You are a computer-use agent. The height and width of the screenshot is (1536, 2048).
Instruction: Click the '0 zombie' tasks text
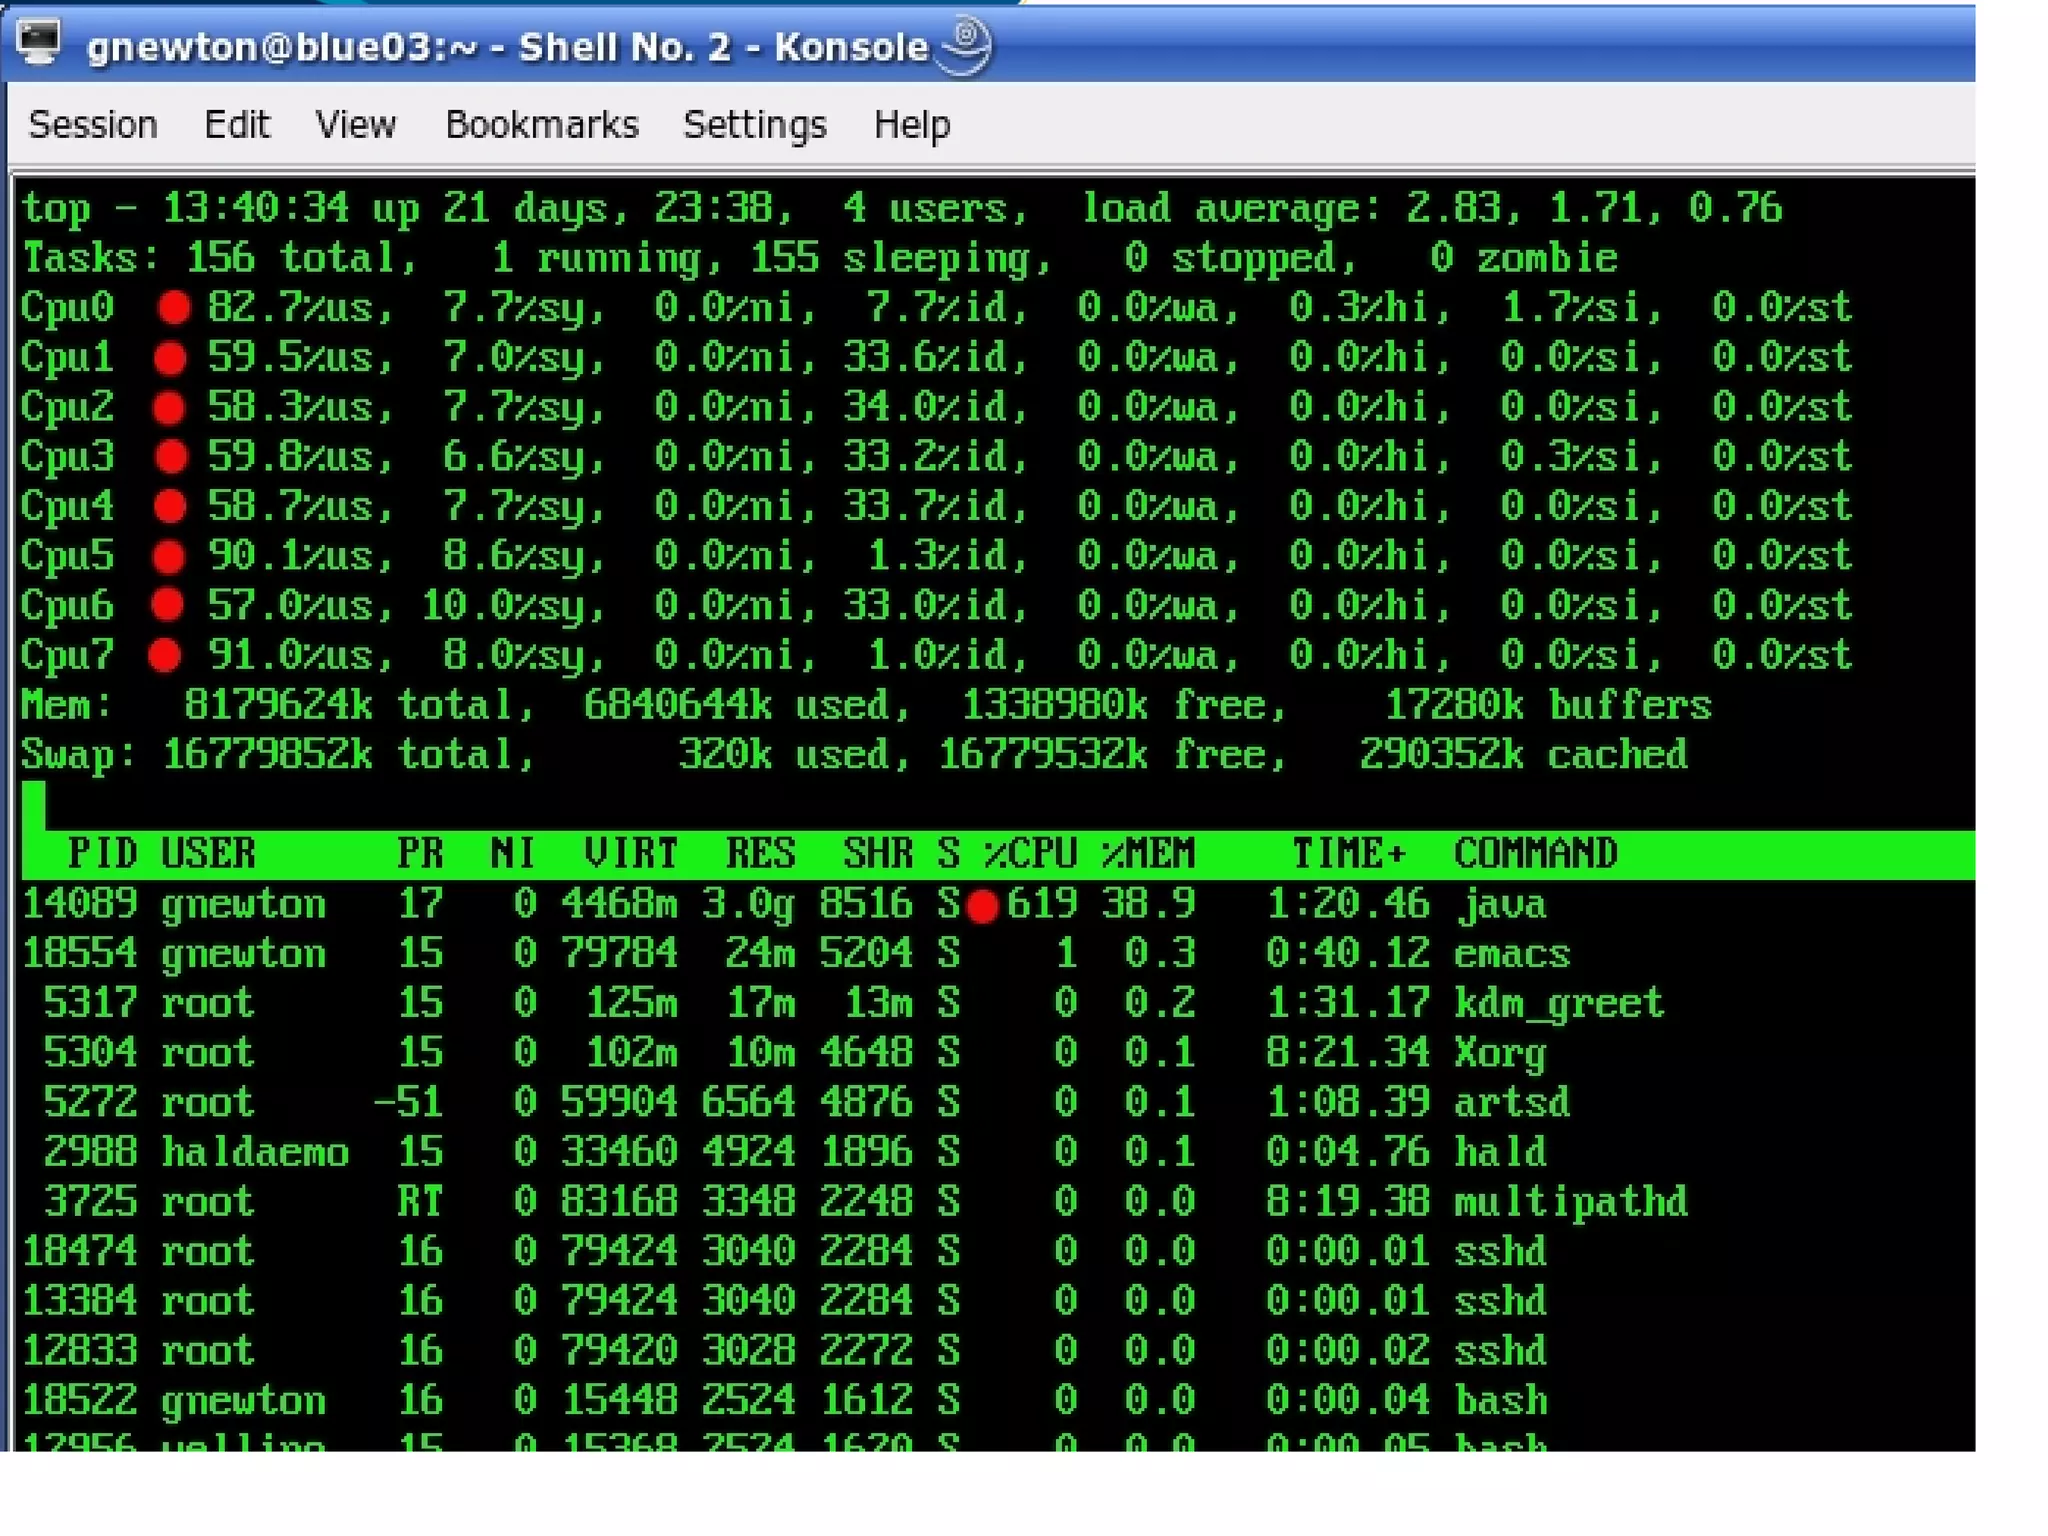point(1524,258)
